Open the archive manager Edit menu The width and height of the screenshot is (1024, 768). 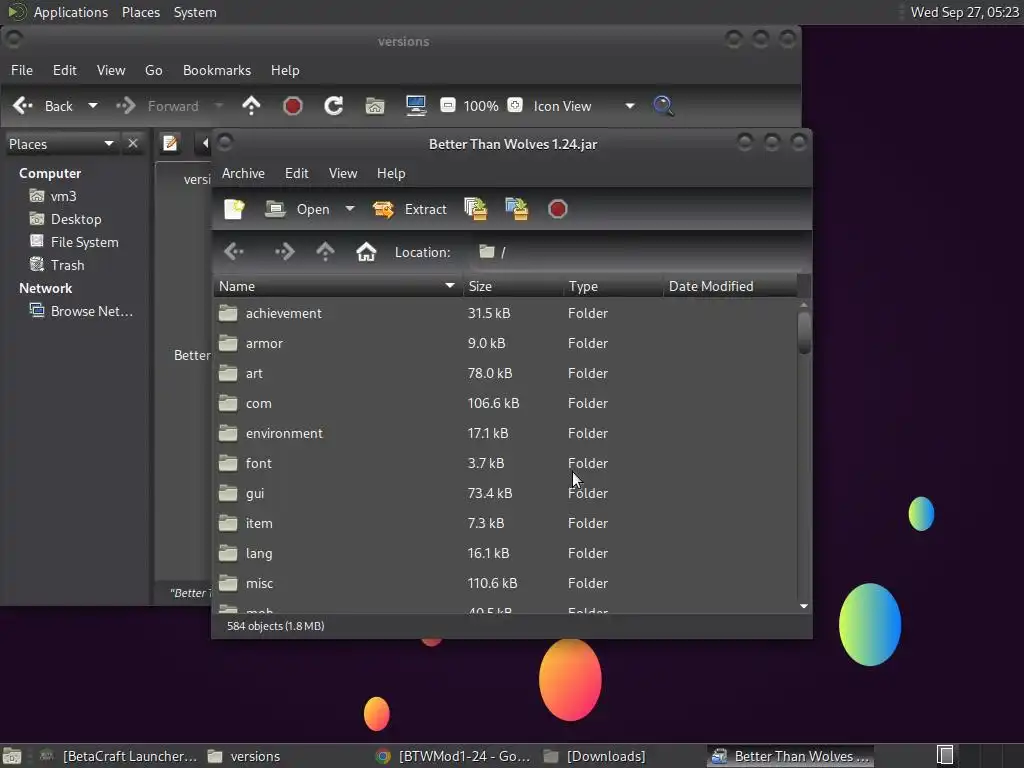(296, 173)
